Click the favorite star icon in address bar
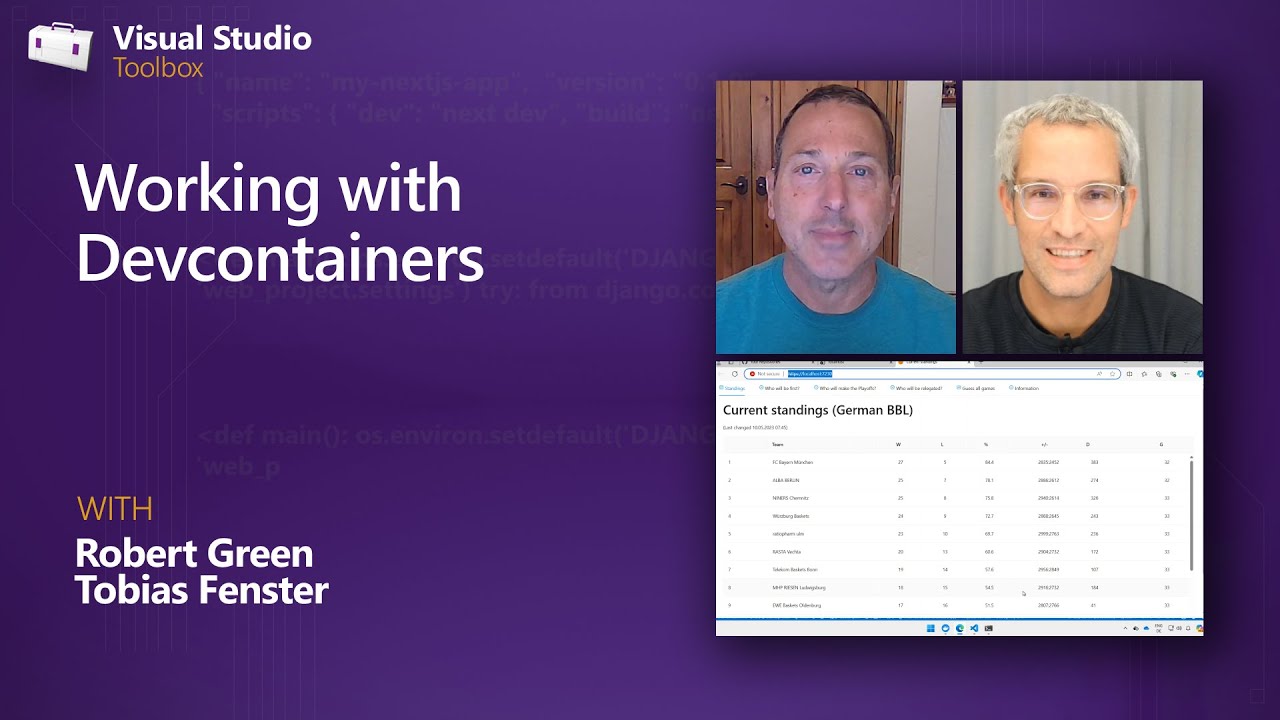The height and width of the screenshot is (720, 1280). (1112, 374)
